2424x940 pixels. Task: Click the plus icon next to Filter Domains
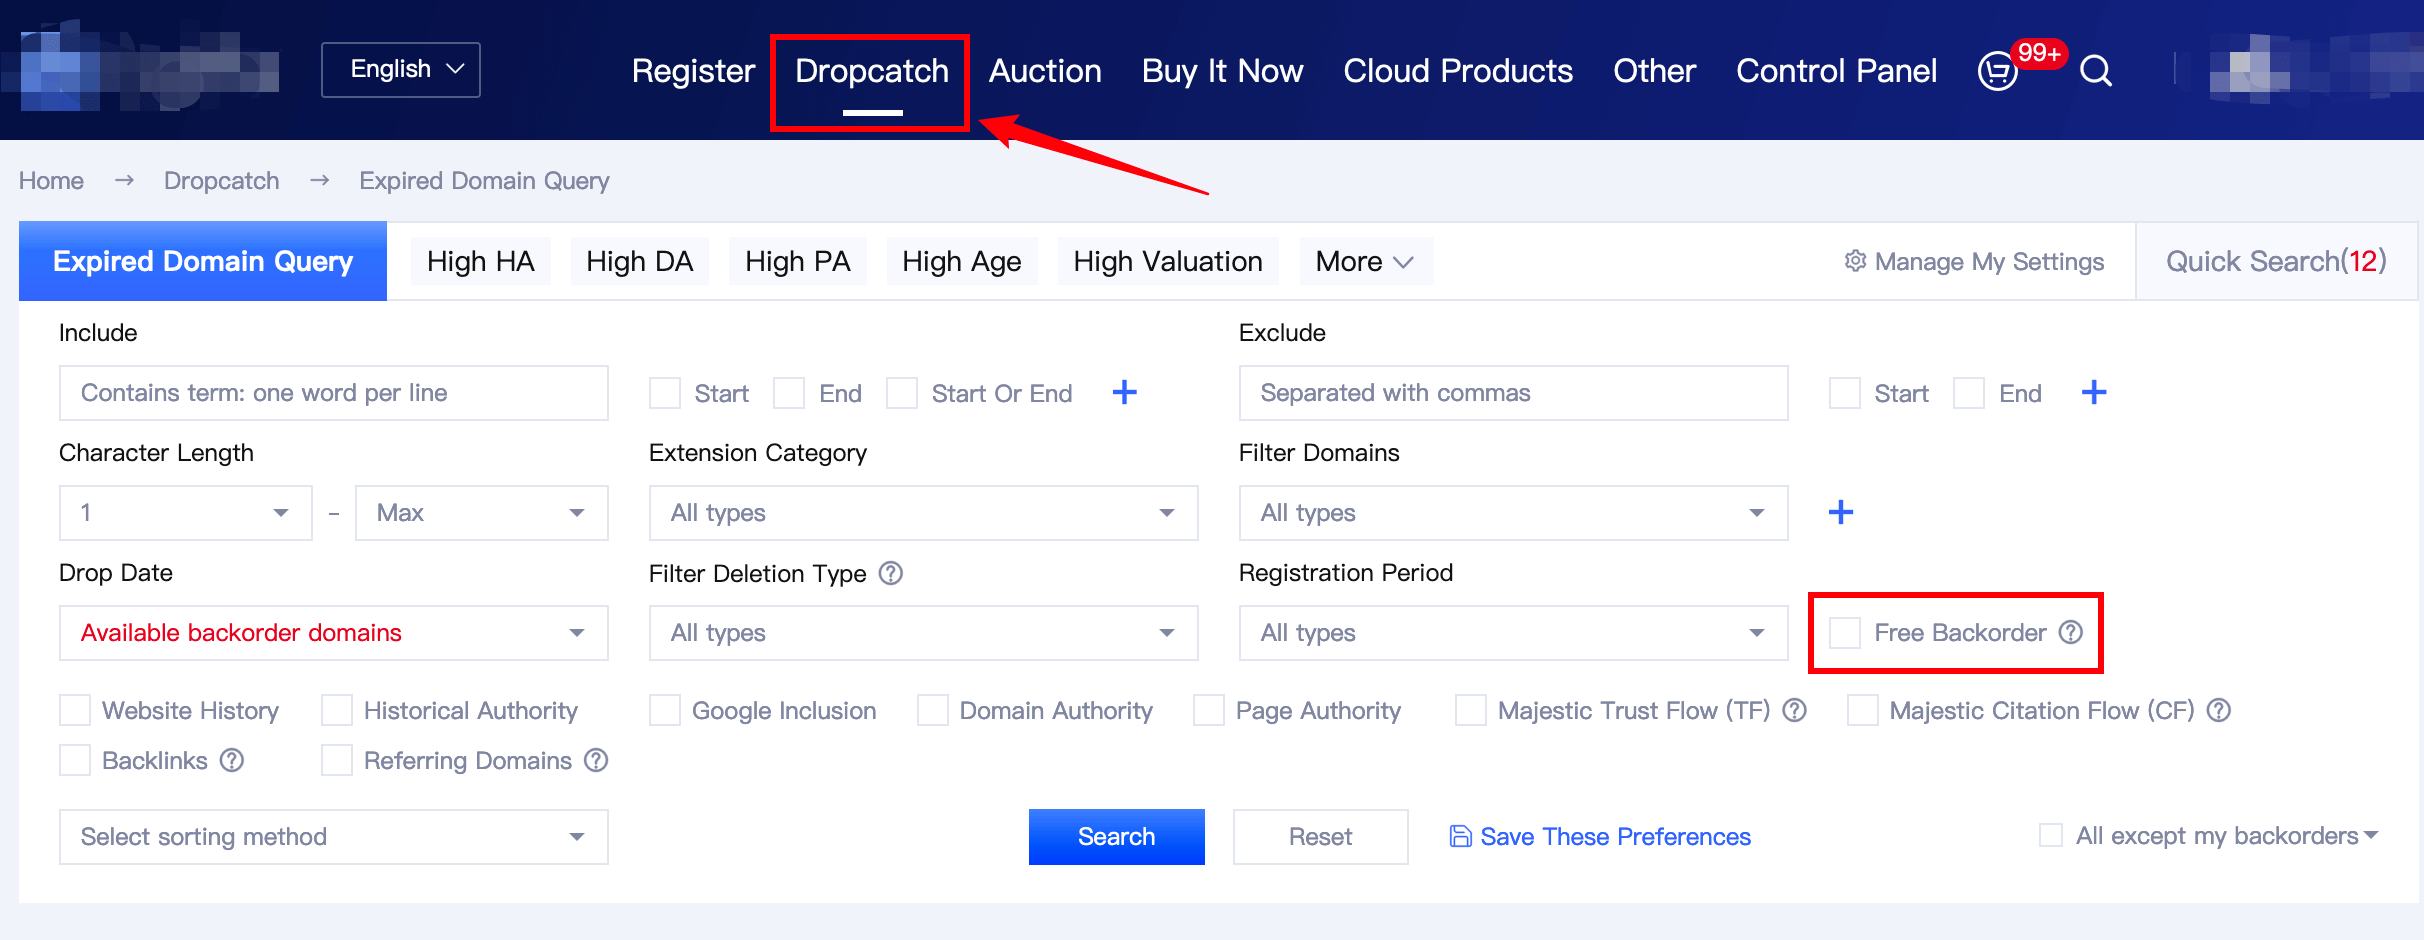tap(1840, 513)
